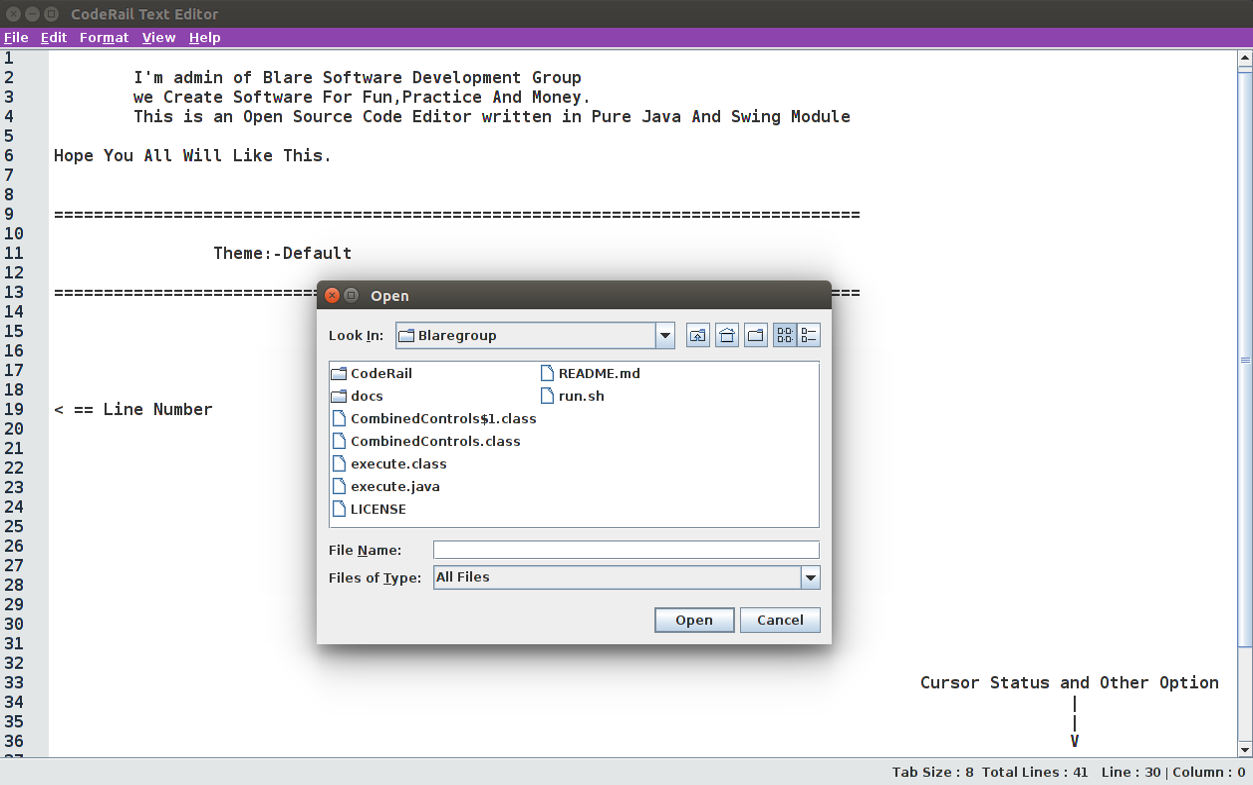Click the 'Hope You All Will Like This.' line
This screenshot has width=1253, height=785.
pyautogui.click(x=192, y=156)
